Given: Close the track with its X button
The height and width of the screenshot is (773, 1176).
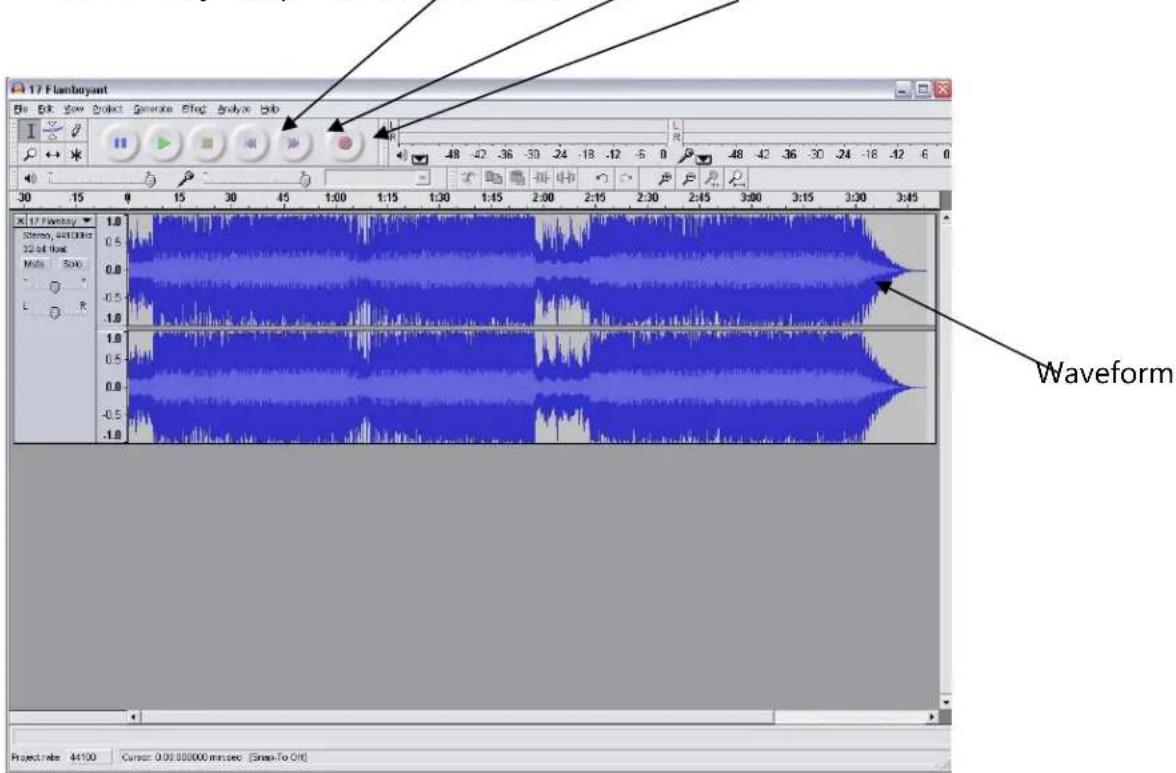Looking at the screenshot, I should [x=20, y=221].
